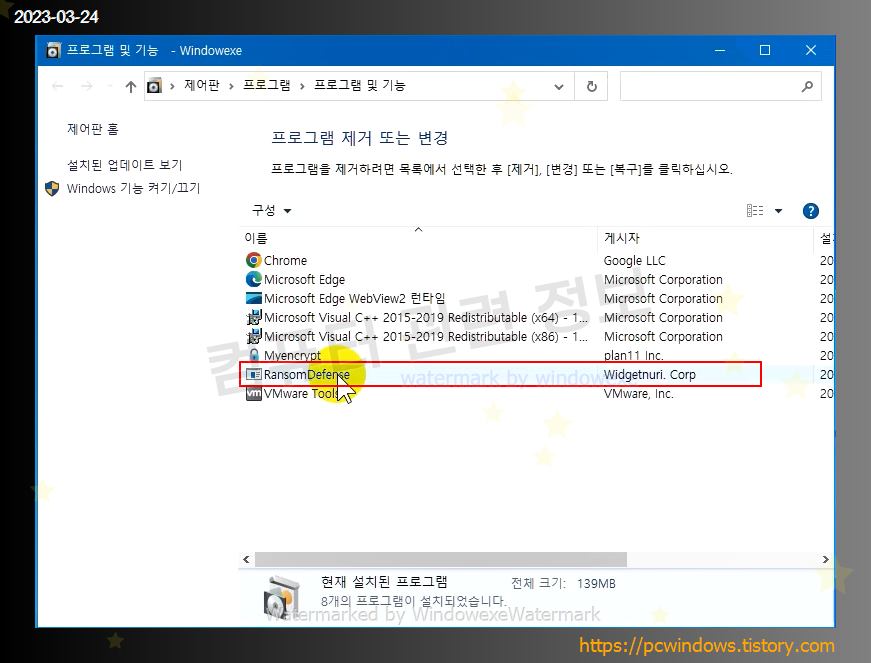Open Windows 기능 켜기/끄기
This screenshot has height=663, width=871.
point(133,188)
